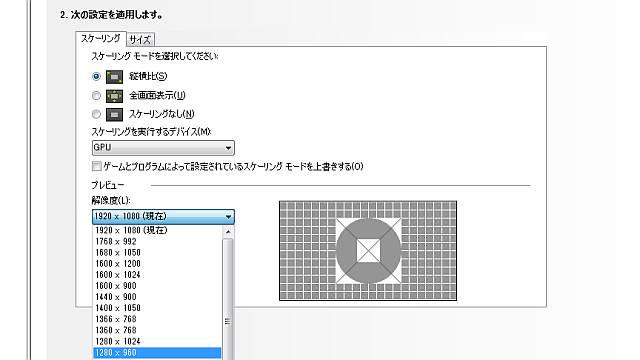Click the resolution list scrollbar thumb
This screenshot has width=640, height=360.
click(228, 300)
